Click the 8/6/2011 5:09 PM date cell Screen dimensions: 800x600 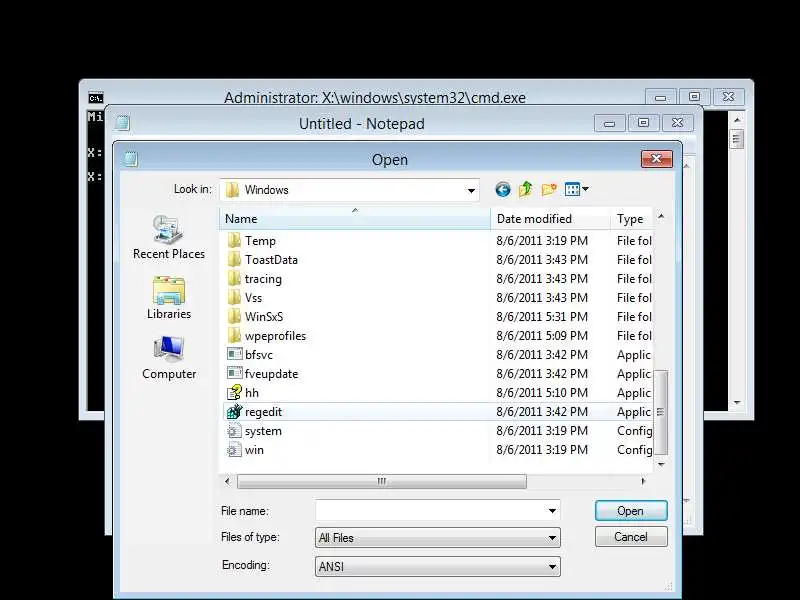click(542, 336)
